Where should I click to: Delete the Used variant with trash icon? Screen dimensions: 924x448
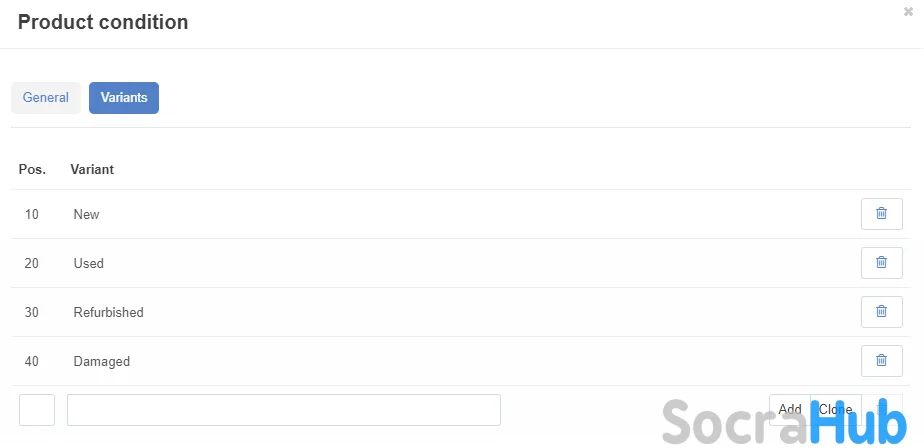coord(881,263)
